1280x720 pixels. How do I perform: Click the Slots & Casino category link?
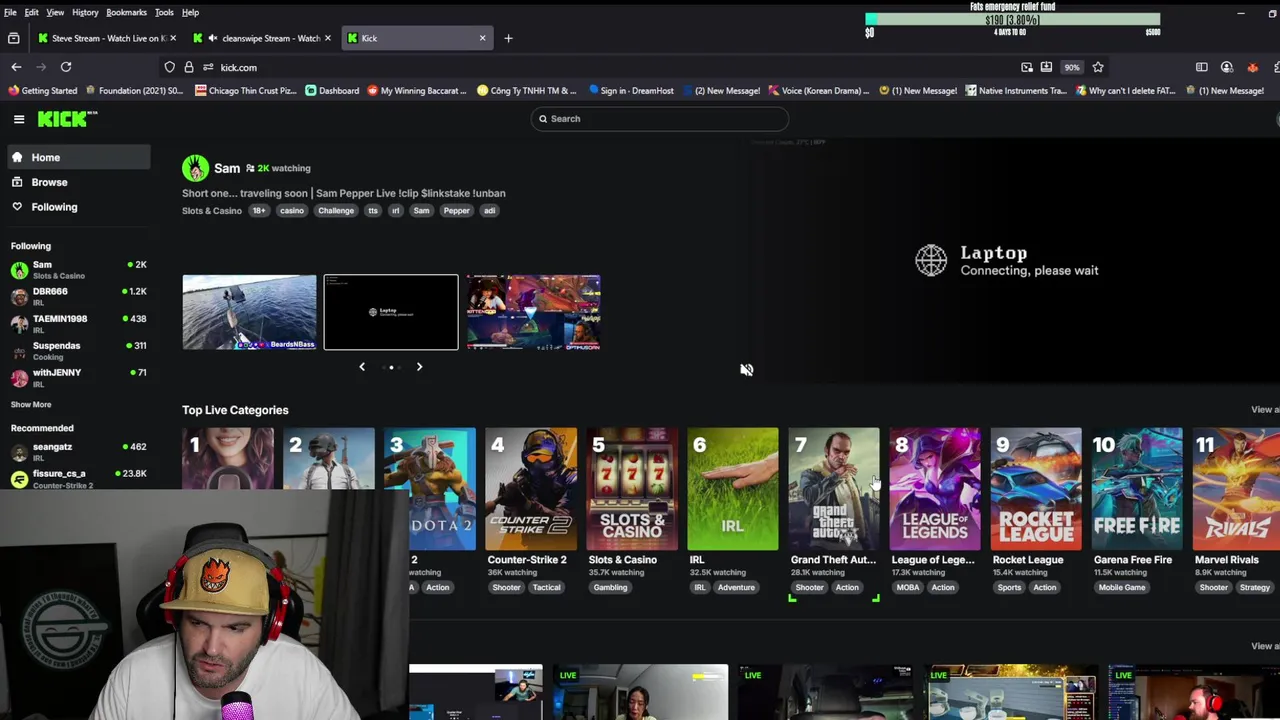tap(212, 211)
